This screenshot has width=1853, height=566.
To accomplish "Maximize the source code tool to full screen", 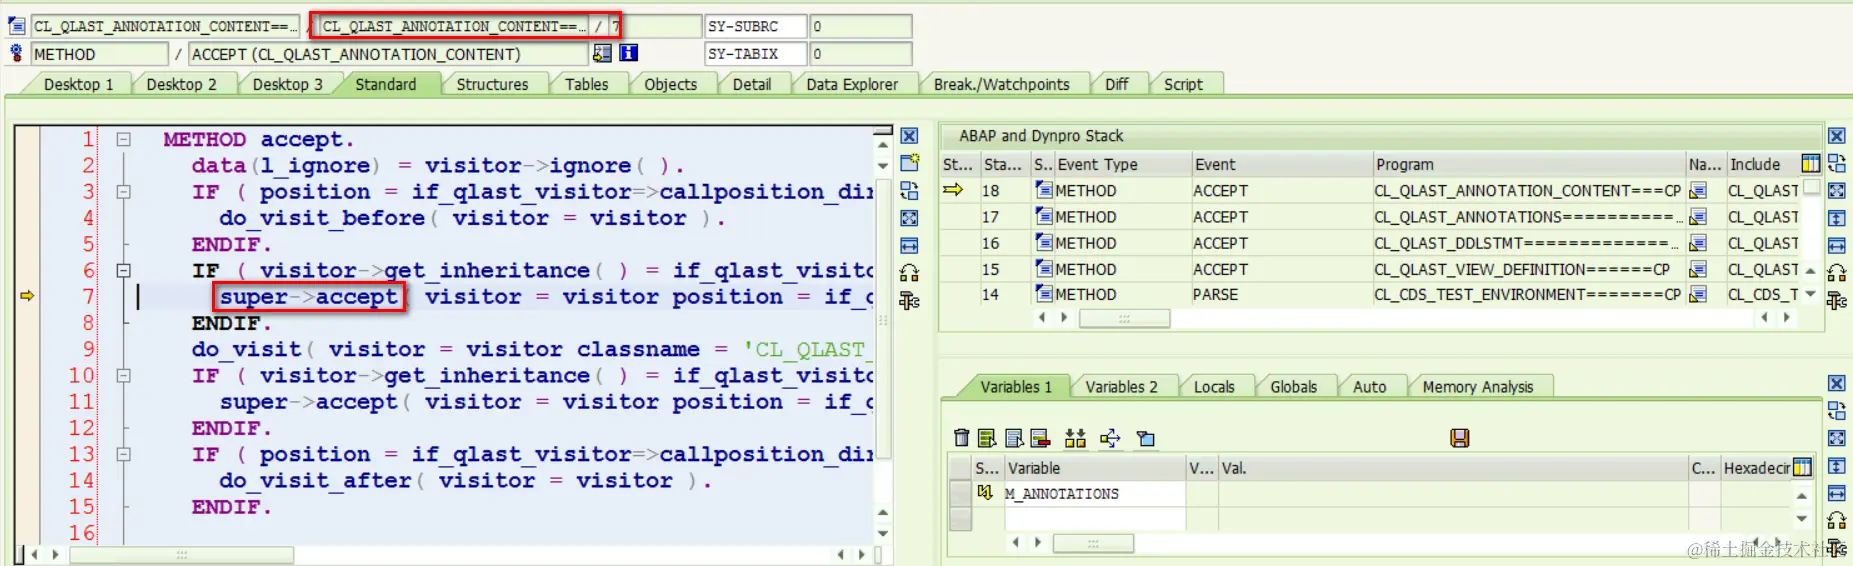I will (x=909, y=217).
